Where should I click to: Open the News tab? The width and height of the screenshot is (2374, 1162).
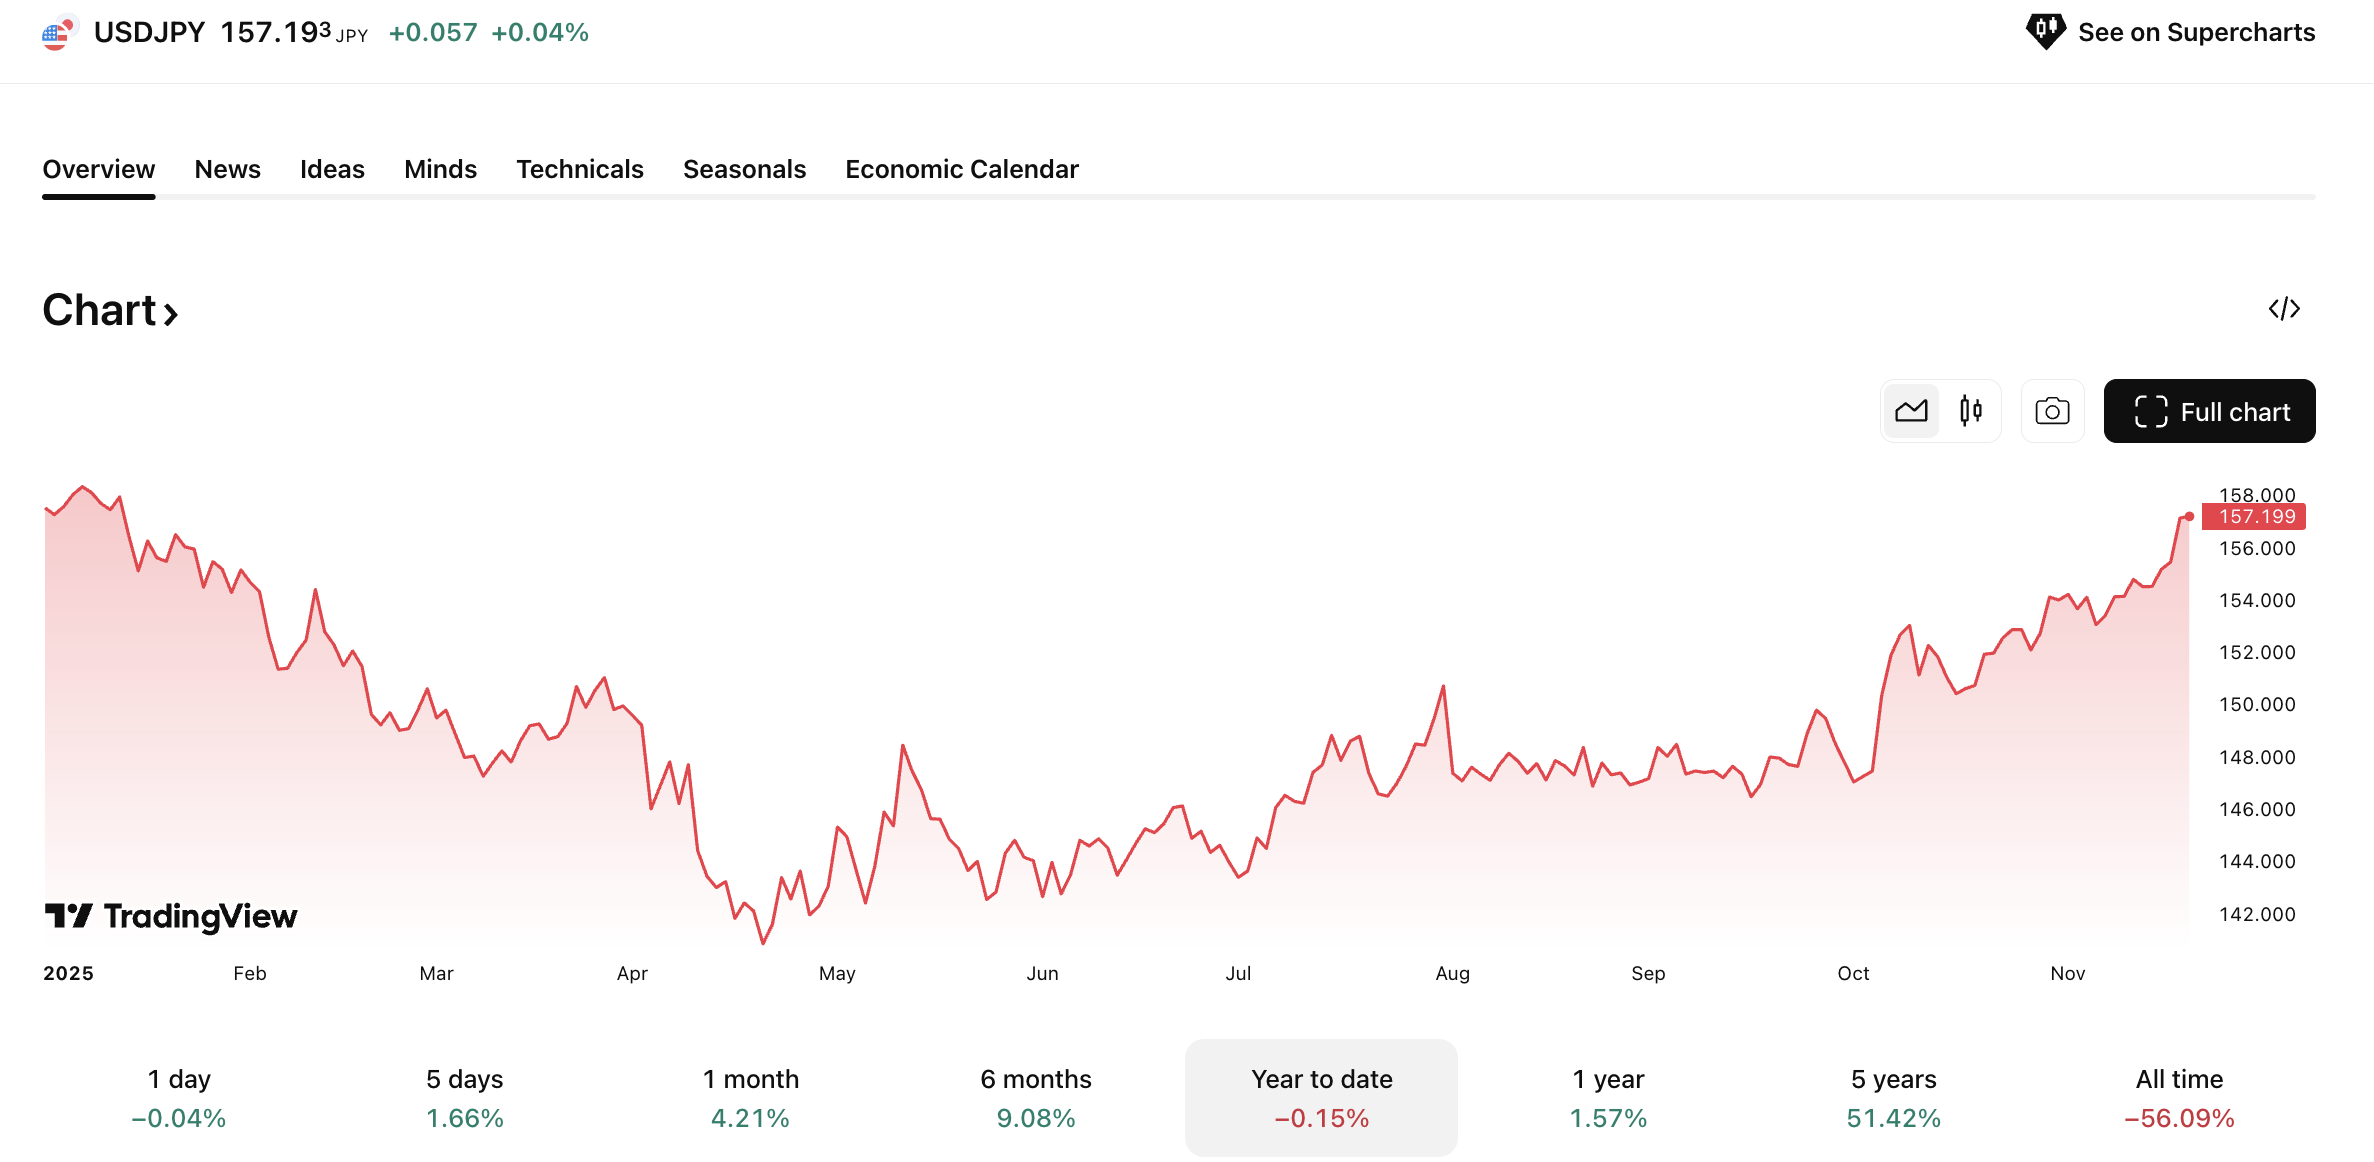coord(227,169)
